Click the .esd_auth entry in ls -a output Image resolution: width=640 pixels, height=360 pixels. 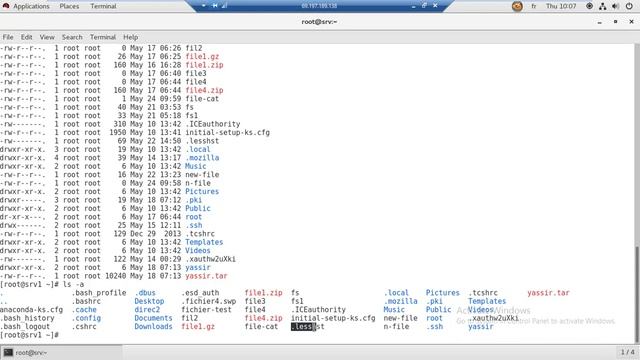click(x=200, y=293)
